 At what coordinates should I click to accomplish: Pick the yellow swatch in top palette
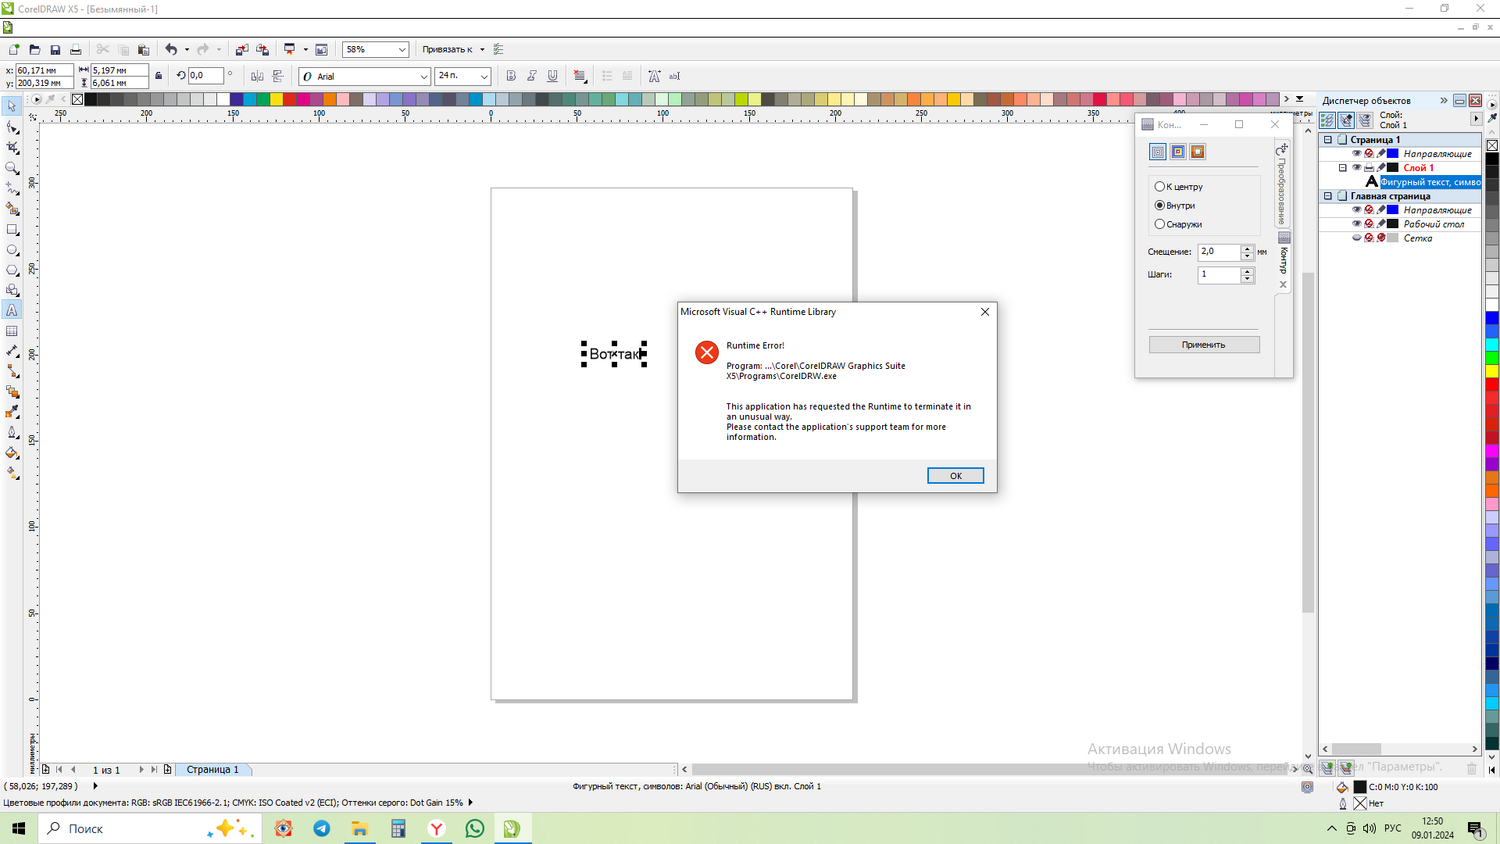276,99
